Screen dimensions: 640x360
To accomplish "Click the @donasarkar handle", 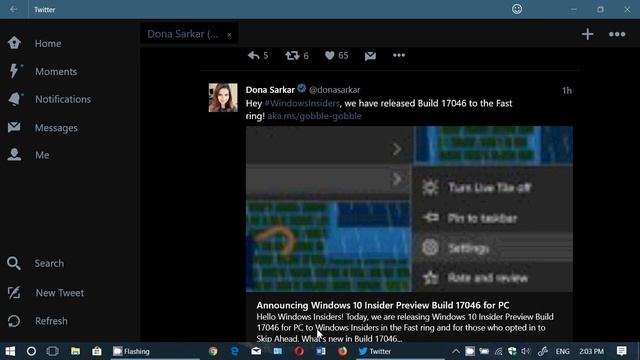I will coord(334,90).
